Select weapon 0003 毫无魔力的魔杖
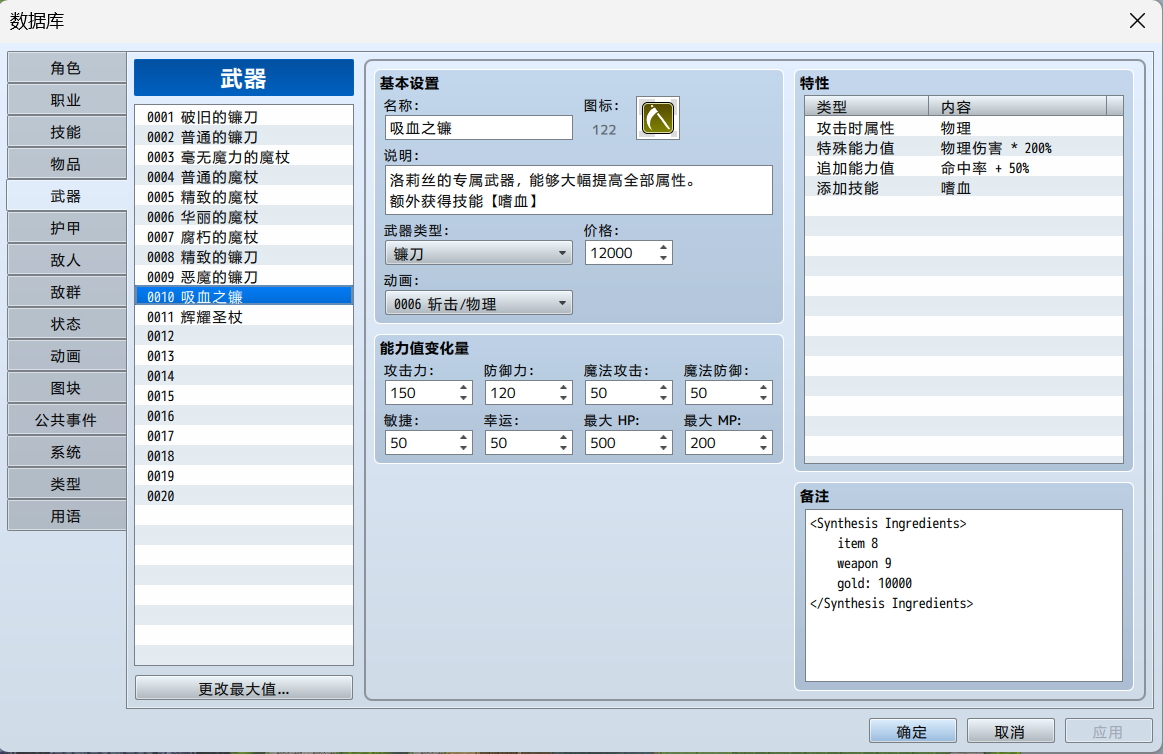This screenshot has width=1163, height=754. coord(243,157)
